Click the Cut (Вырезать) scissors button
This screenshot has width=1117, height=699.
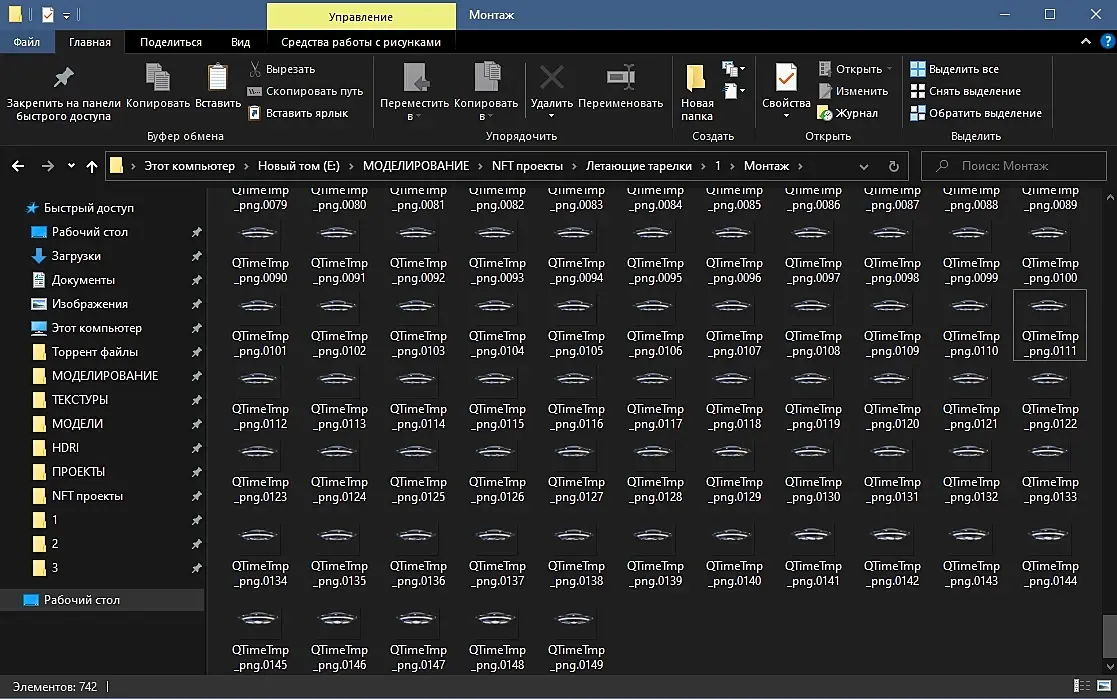281,69
